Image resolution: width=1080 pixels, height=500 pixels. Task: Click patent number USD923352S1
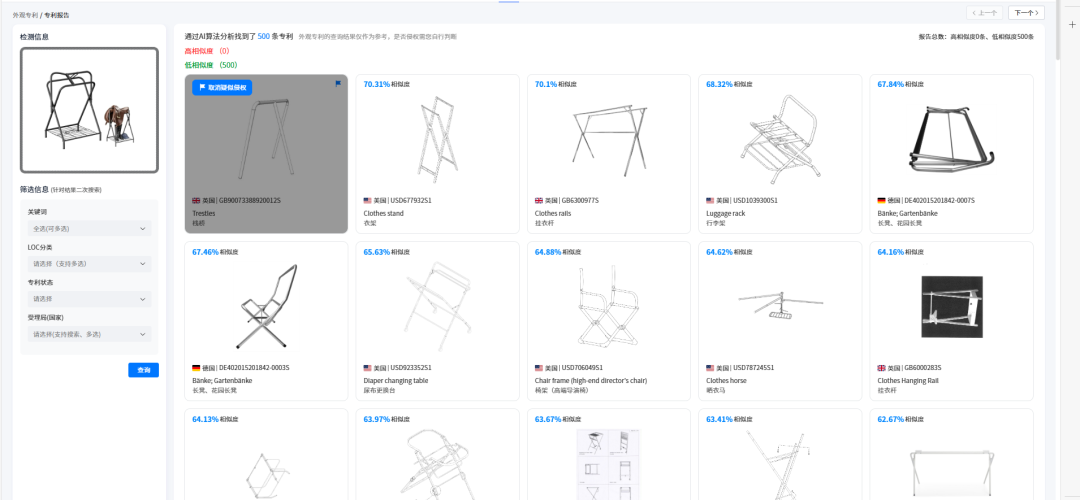(411, 368)
